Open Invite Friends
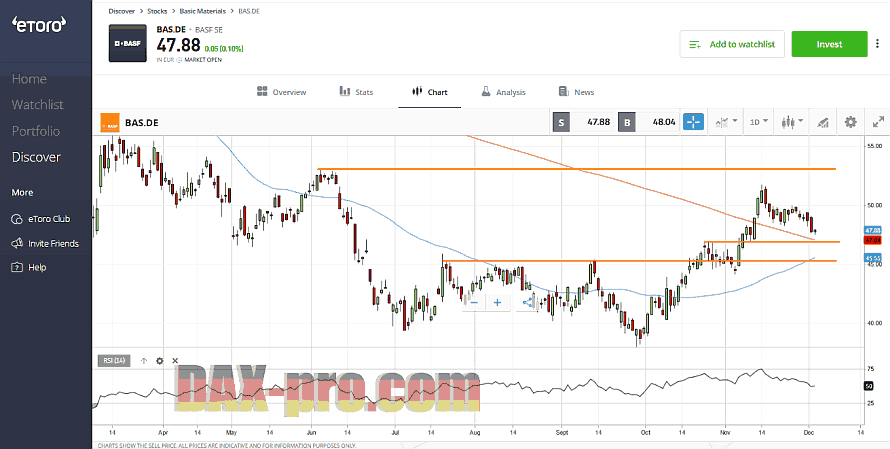 tap(53, 244)
